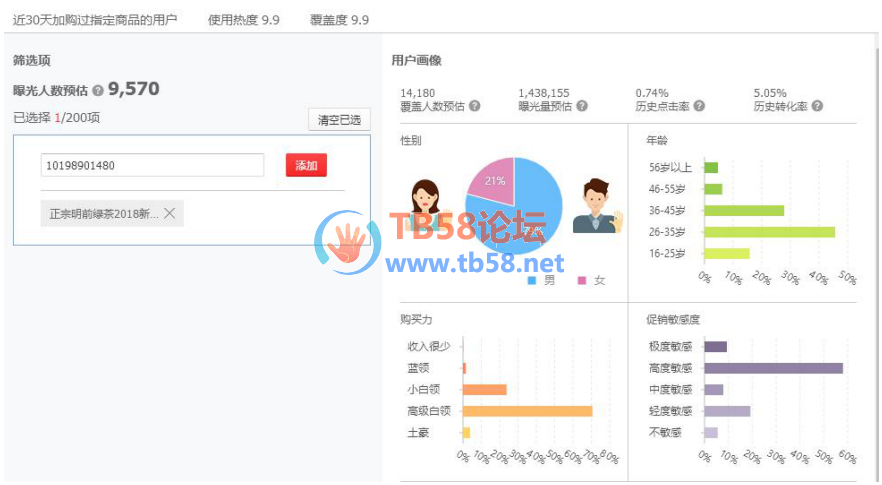Click help icon beside 曝光量预估
Screen dimensions: 882x485
[582, 106]
